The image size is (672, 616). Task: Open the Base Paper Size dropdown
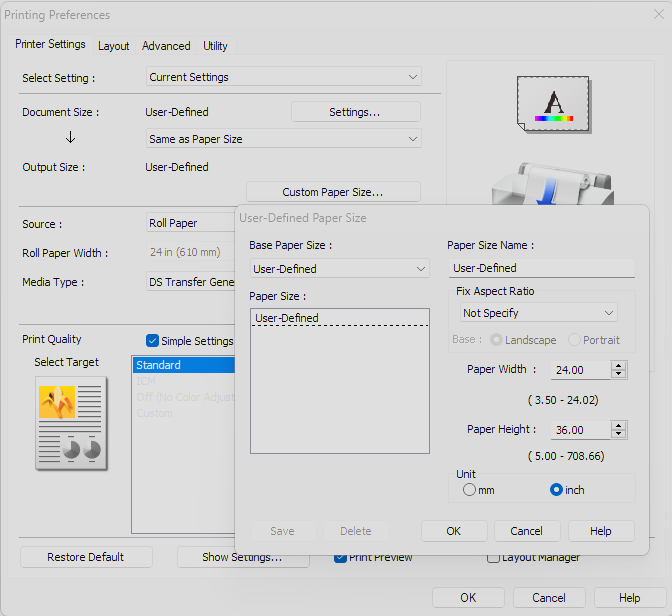point(339,269)
